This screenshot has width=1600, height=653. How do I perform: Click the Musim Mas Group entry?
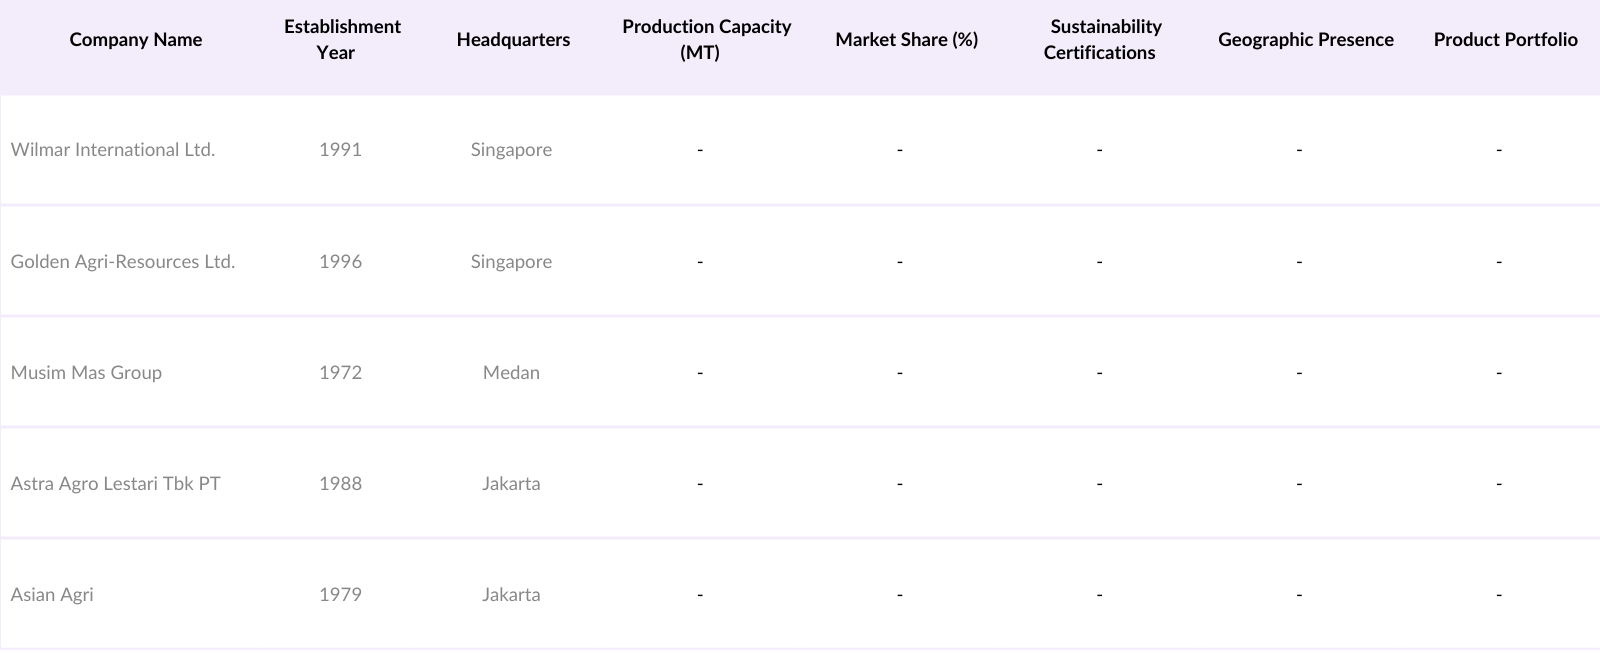[86, 373]
